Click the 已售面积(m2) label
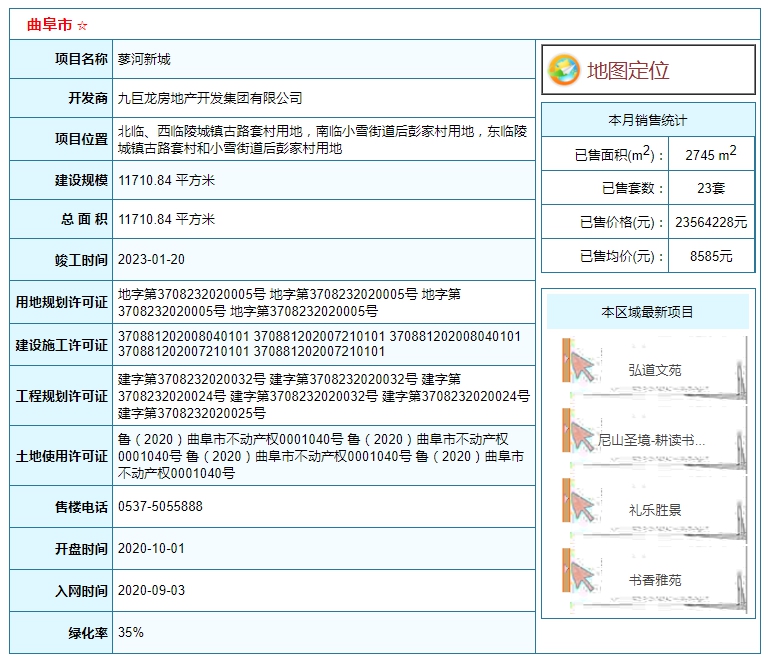Screen dimensions: 773x664 [x=619, y=154]
